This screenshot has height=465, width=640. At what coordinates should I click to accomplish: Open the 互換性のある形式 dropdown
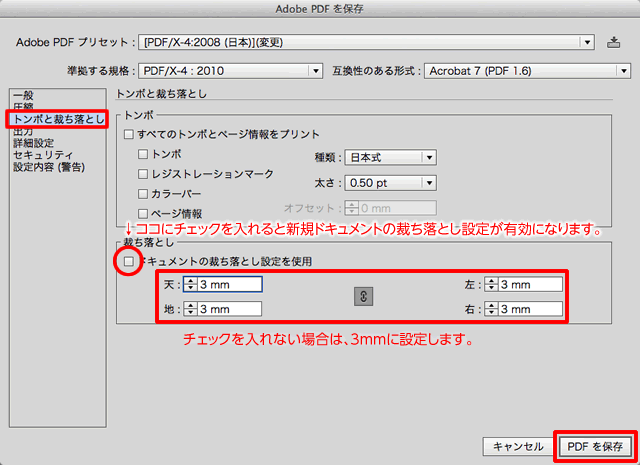527,71
